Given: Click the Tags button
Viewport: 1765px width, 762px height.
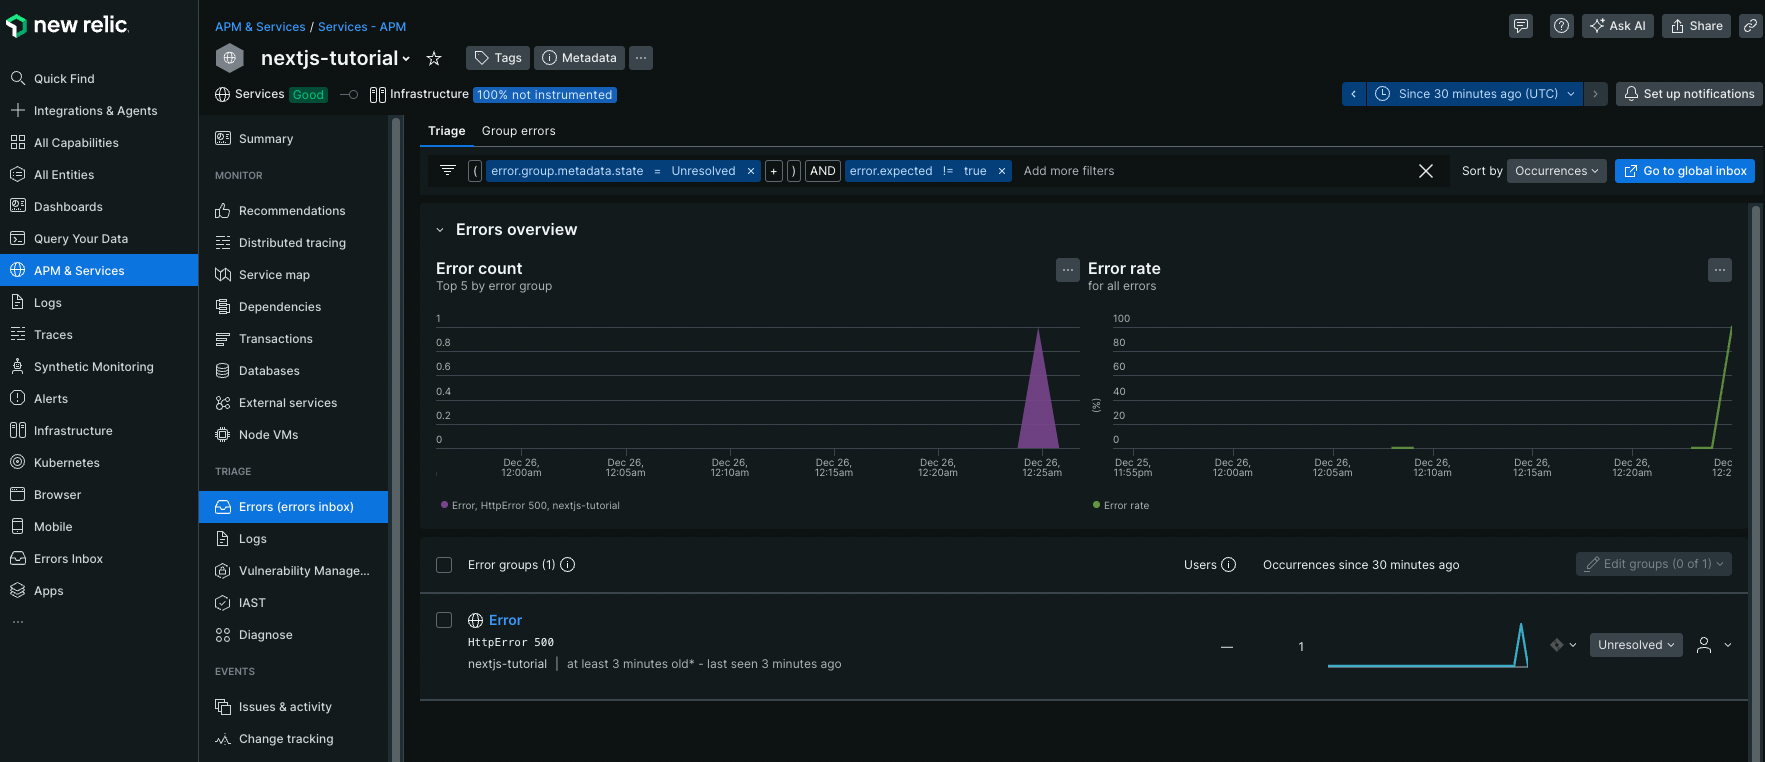Looking at the screenshot, I should click(x=498, y=58).
